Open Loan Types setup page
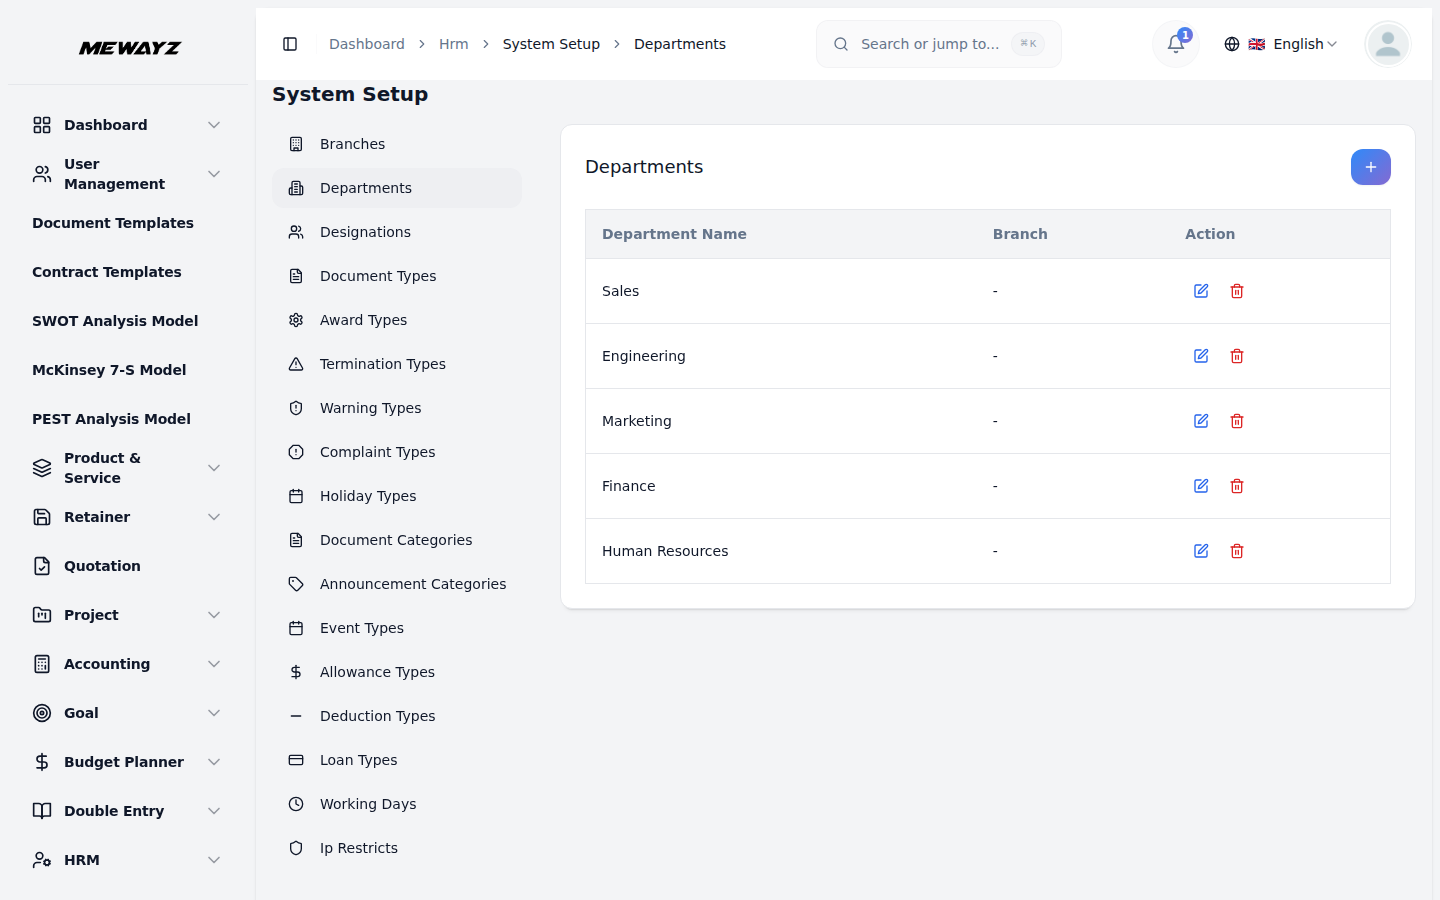Viewport: 1440px width, 900px height. (397, 760)
